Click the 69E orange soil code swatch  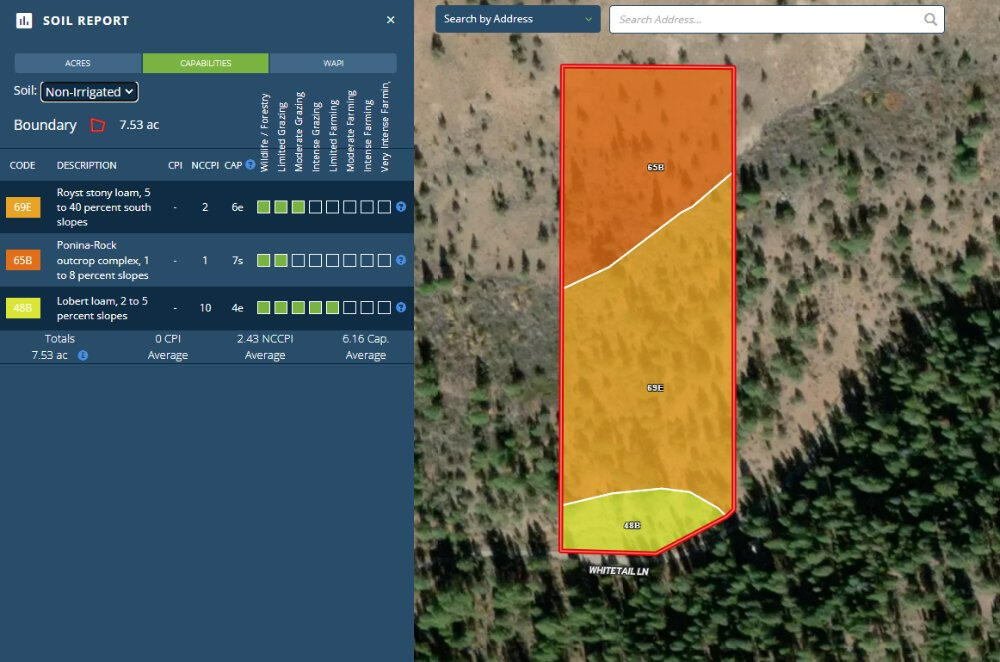(22, 207)
